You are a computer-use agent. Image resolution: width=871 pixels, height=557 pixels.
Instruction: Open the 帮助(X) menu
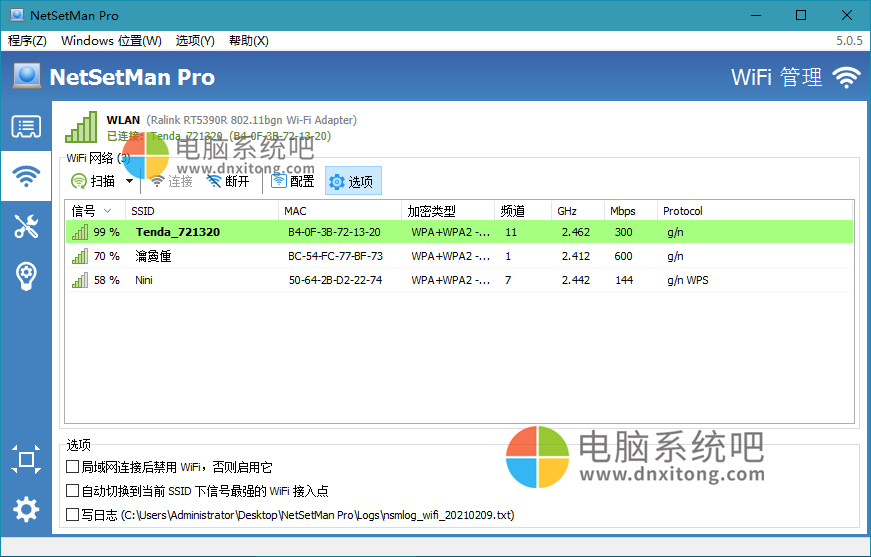coord(248,41)
